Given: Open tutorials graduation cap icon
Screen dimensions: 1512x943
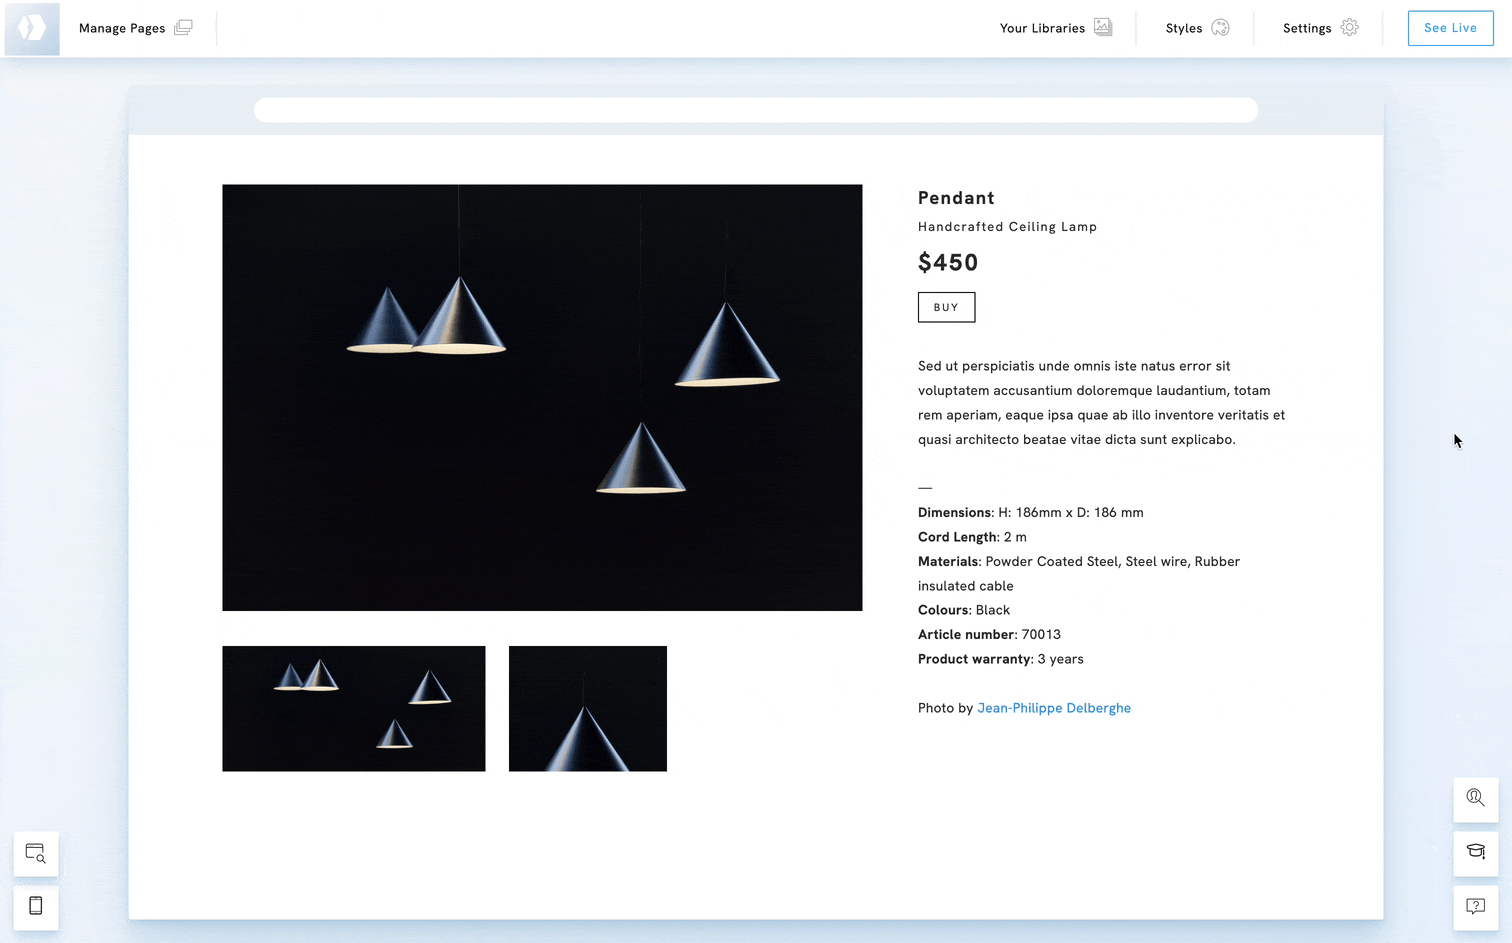Looking at the screenshot, I should pyautogui.click(x=1475, y=852).
